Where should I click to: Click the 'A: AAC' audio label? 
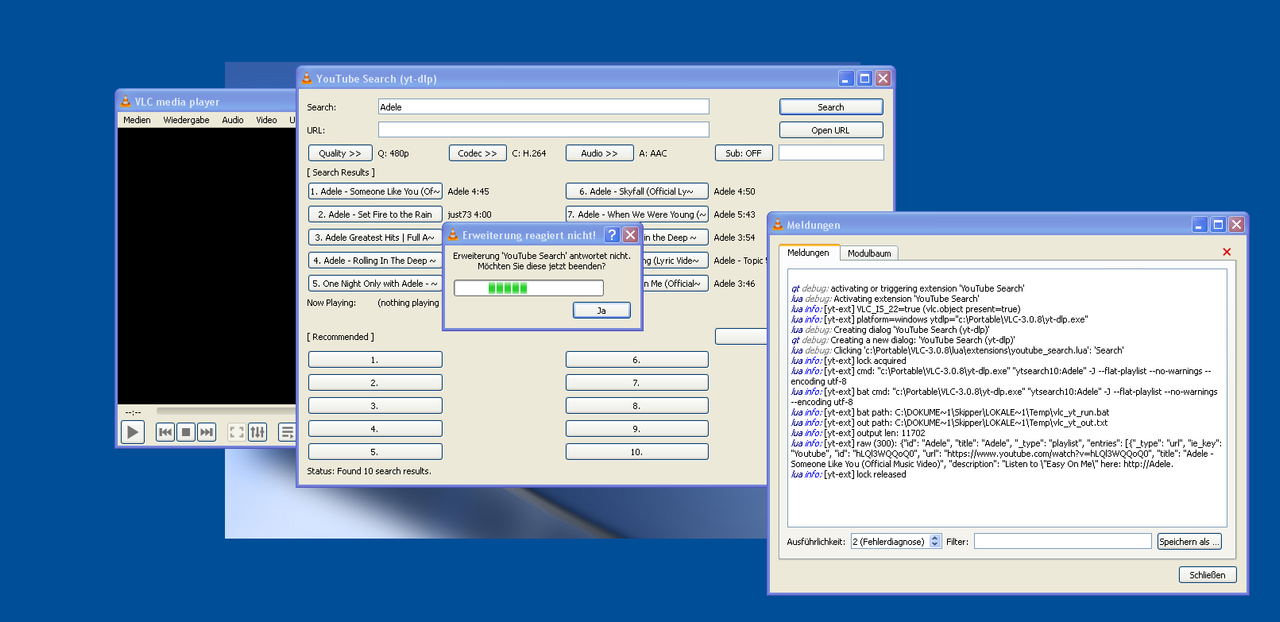[653, 153]
